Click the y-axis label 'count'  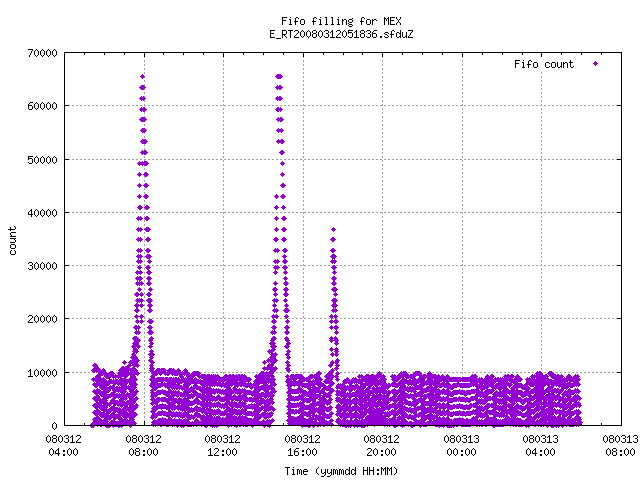click(x=13, y=241)
